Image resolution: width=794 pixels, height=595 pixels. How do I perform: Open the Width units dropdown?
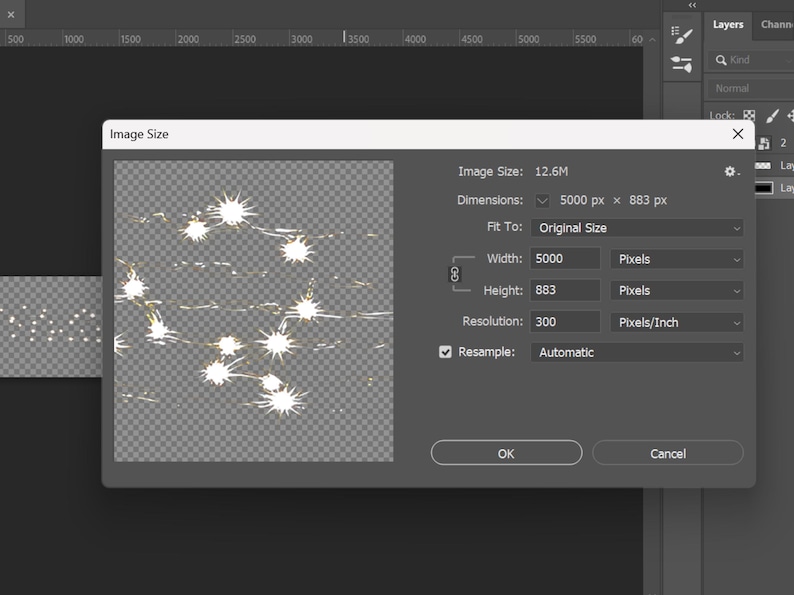coord(677,259)
